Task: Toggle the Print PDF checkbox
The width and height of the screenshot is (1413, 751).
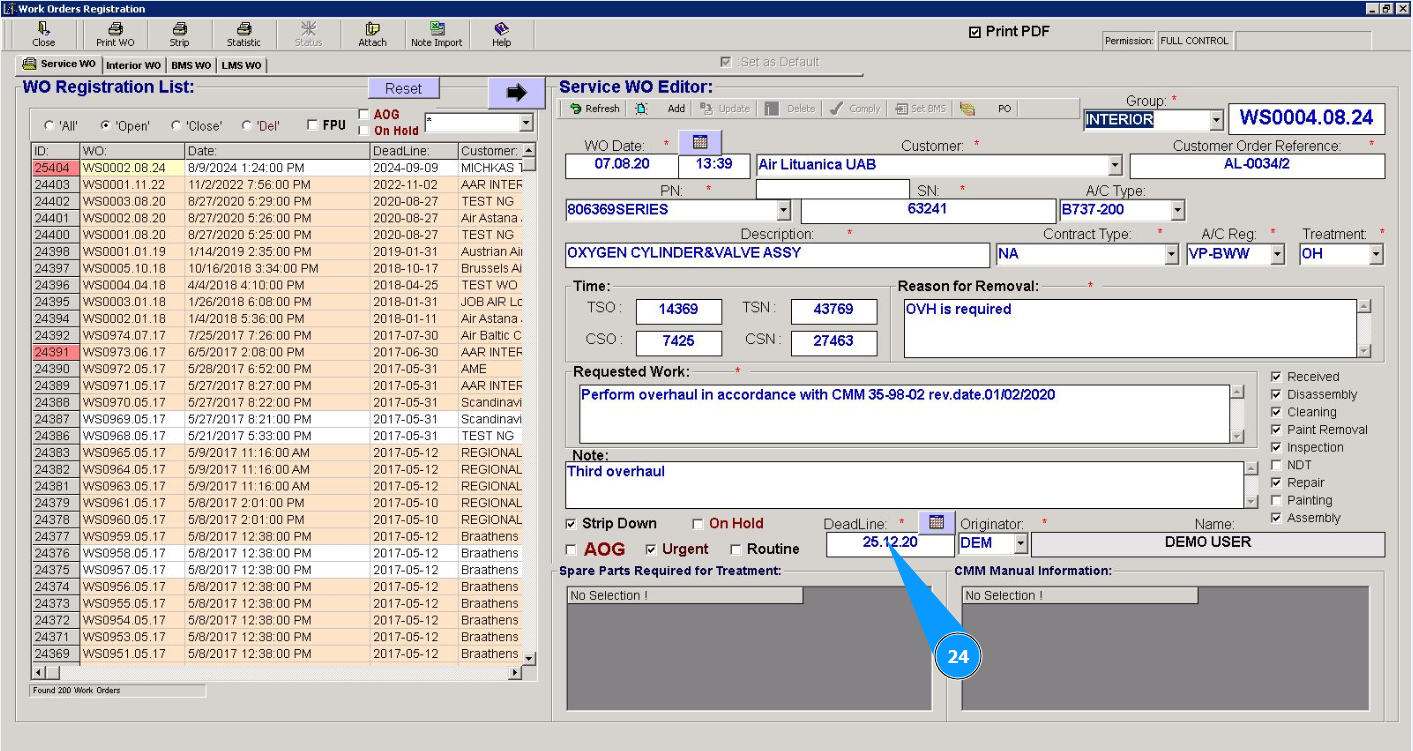Action: (x=975, y=32)
